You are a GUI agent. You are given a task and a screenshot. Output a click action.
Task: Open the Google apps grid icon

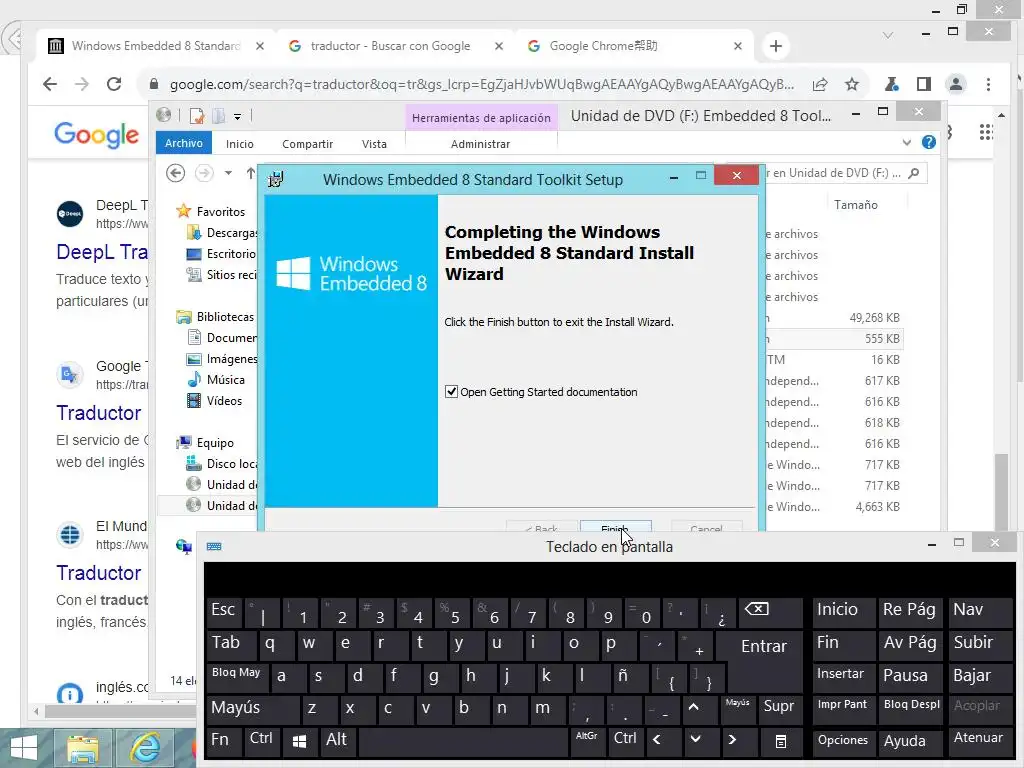click(986, 133)
